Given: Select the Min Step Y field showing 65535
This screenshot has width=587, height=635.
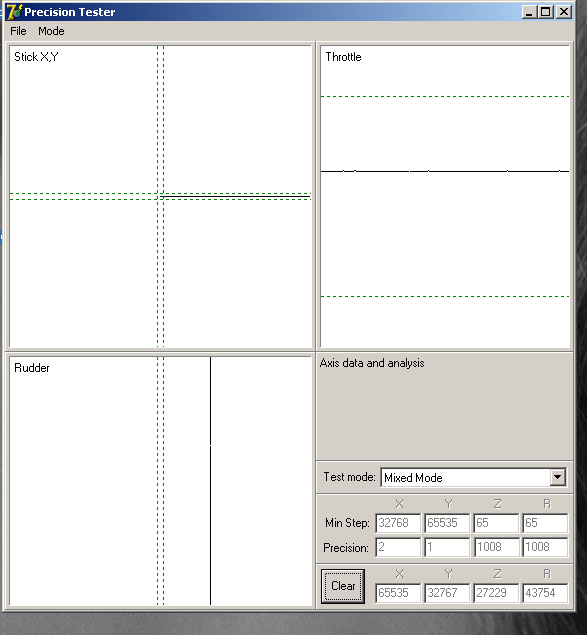Looking at the screenshot, I should point(447,523).
